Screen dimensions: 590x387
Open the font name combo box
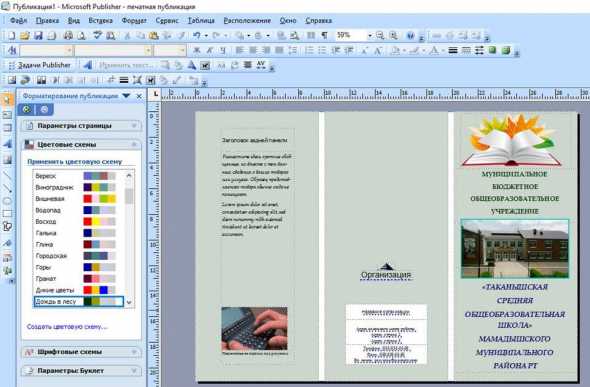(x=113, y=50)
